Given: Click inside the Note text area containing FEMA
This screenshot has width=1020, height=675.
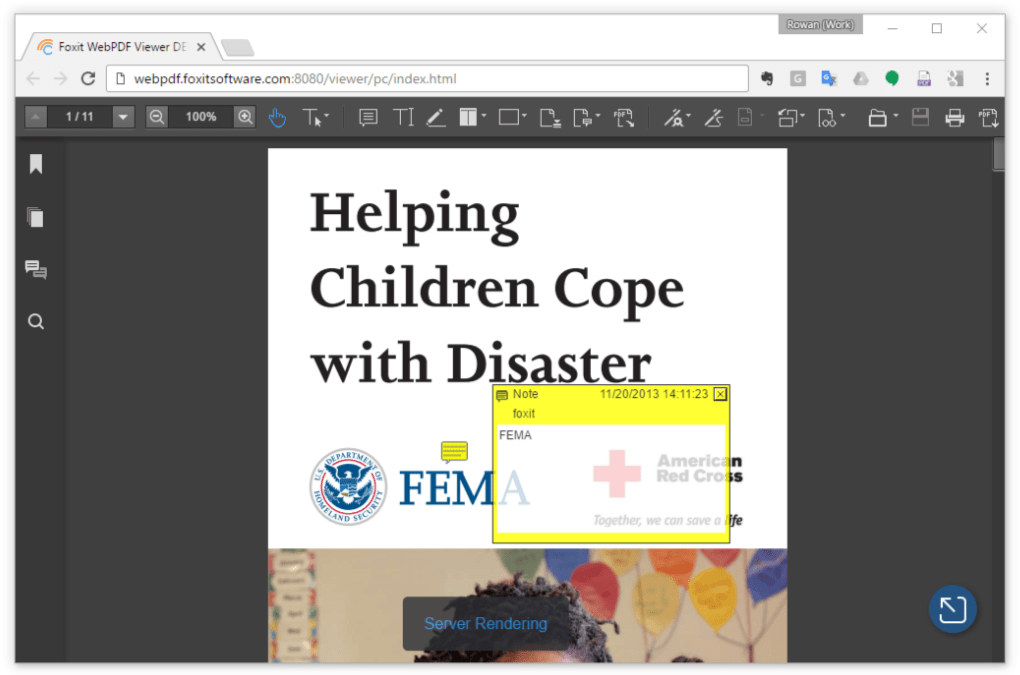Looking at the screenshot, I should click(611, 479).
